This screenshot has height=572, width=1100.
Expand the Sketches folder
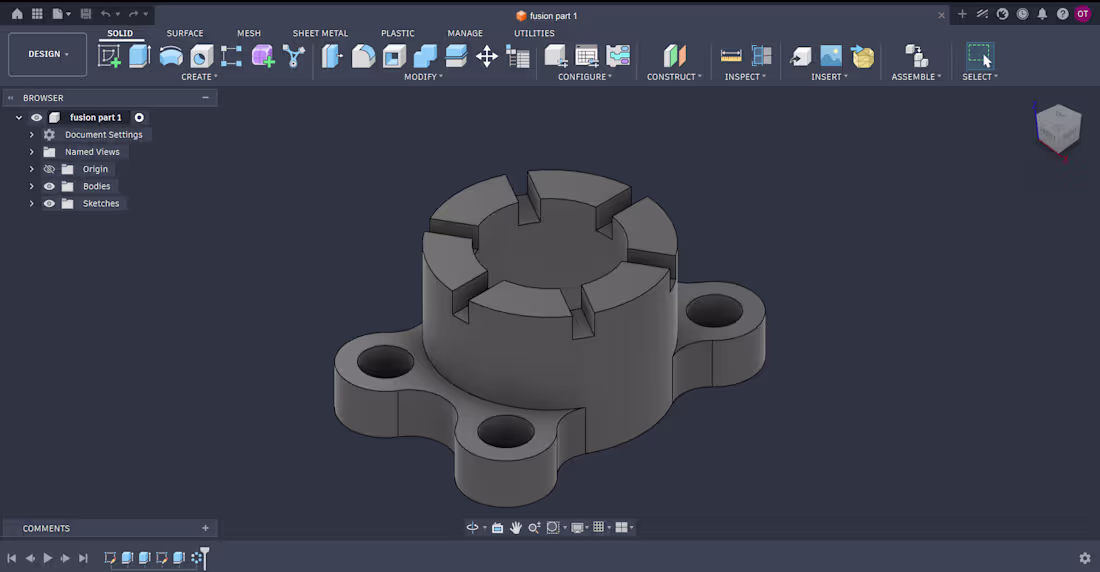coord(32,204)
